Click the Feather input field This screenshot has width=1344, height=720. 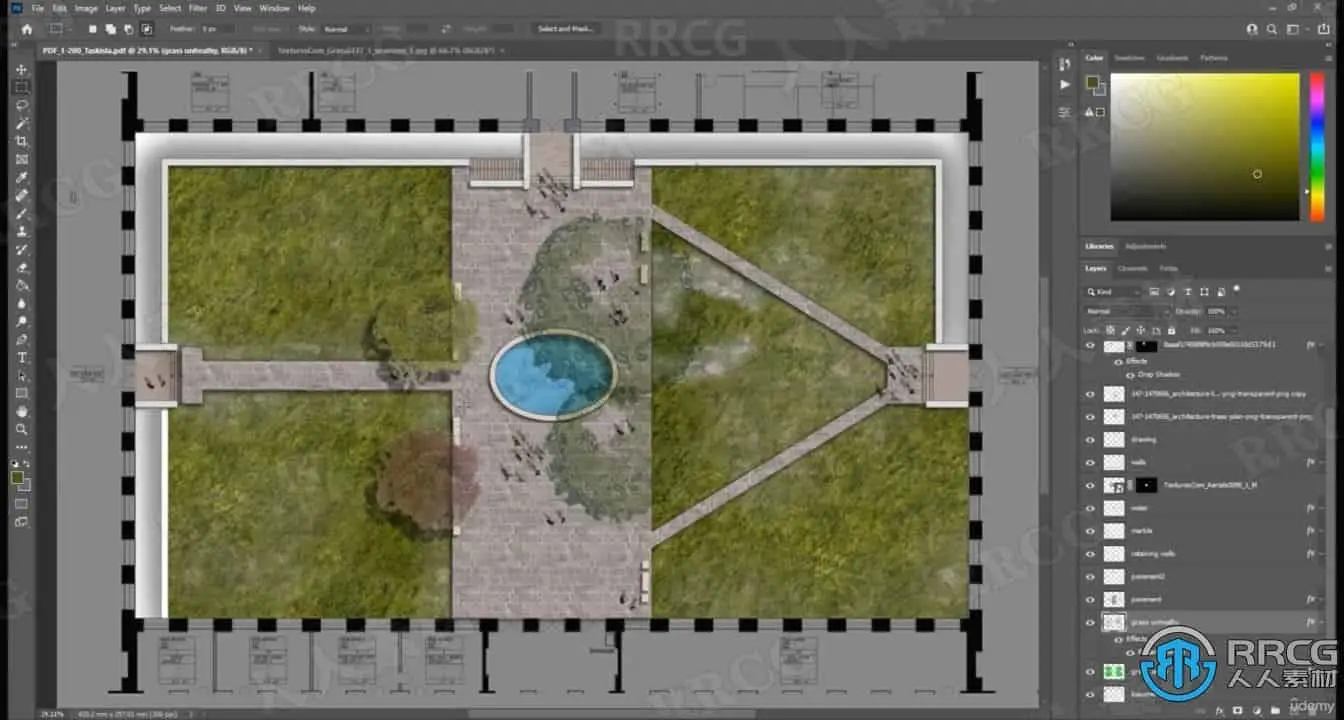pyautogui.click(x=218, y=29)
